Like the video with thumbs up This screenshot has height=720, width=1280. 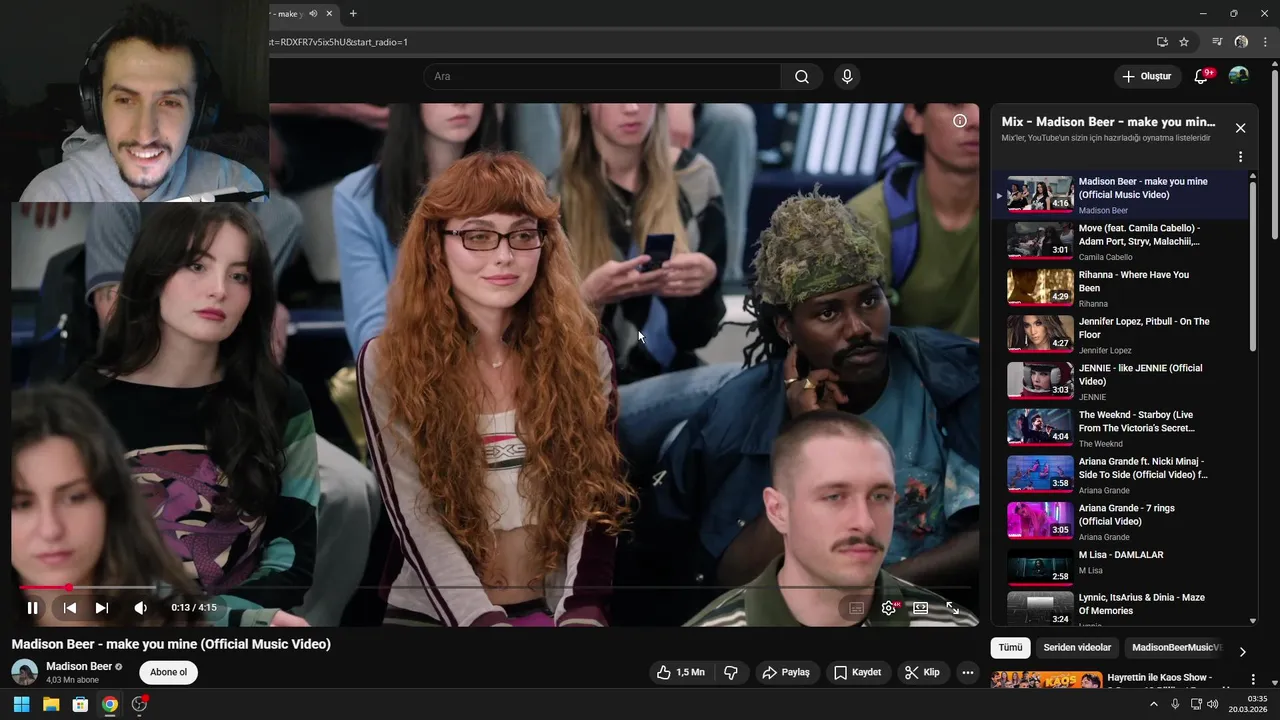[680, 673]
